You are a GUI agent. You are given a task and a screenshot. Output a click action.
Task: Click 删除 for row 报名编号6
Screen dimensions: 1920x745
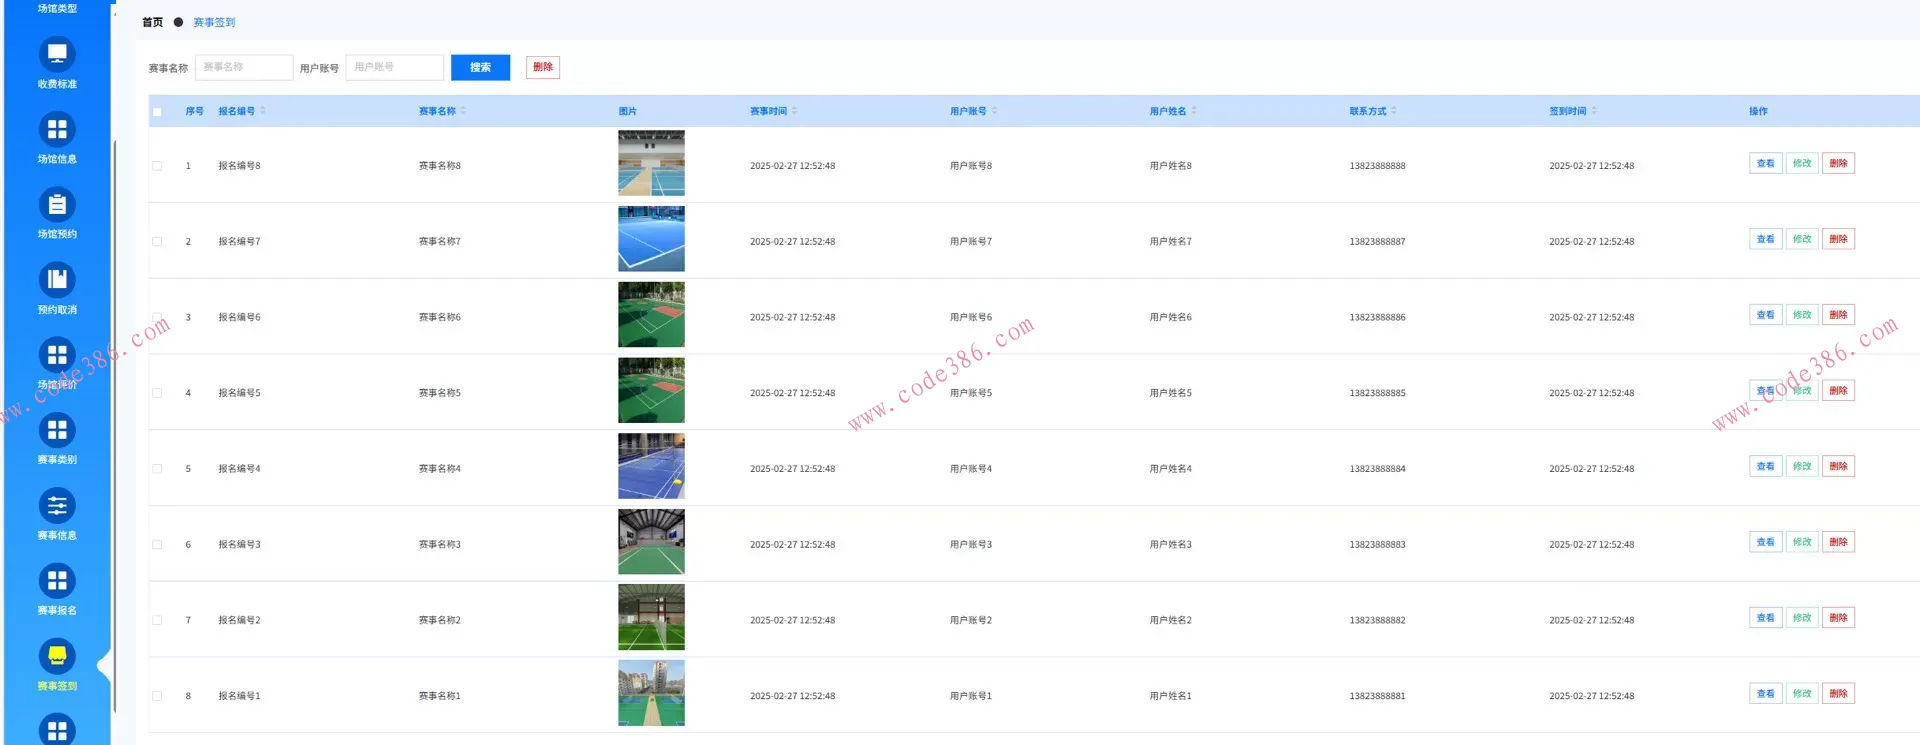pyautogui.click(x=1838, y=315)
